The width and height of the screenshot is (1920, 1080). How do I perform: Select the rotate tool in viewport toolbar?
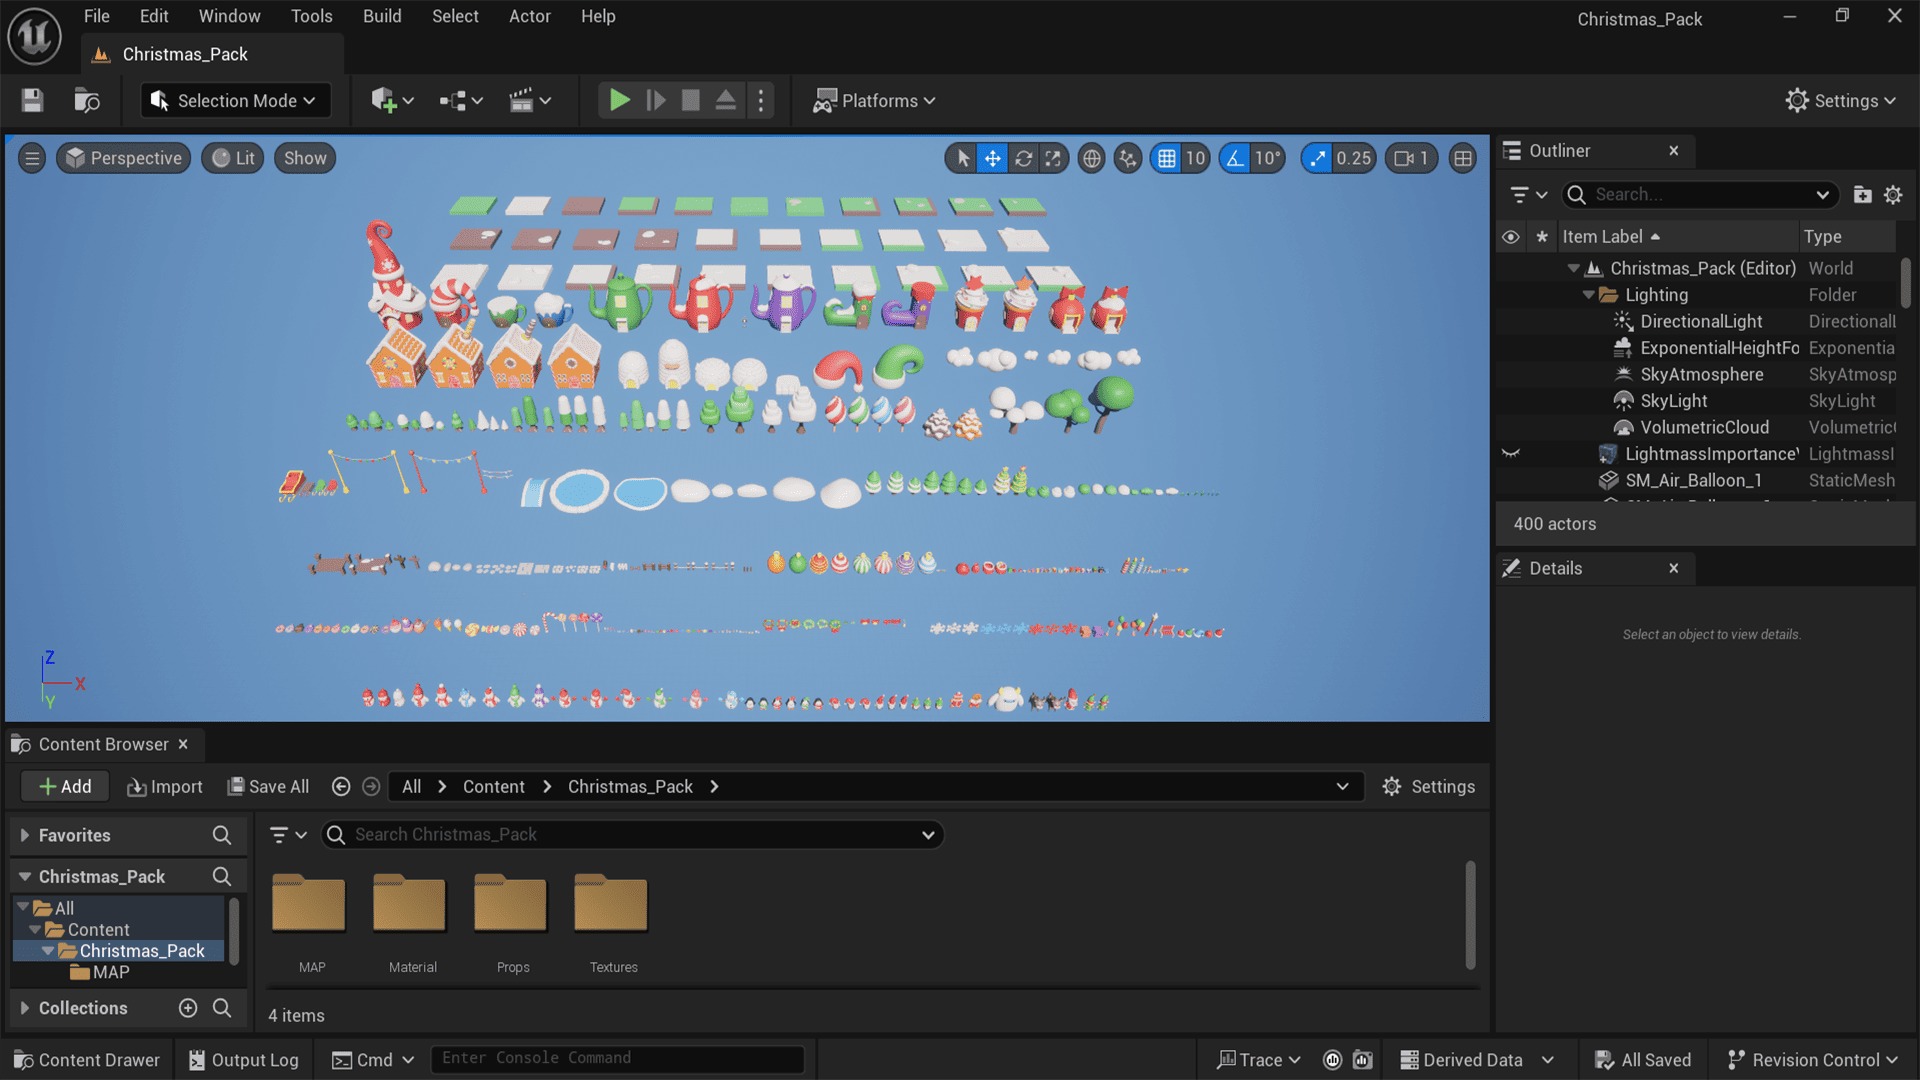click(x=1023, y=158)
